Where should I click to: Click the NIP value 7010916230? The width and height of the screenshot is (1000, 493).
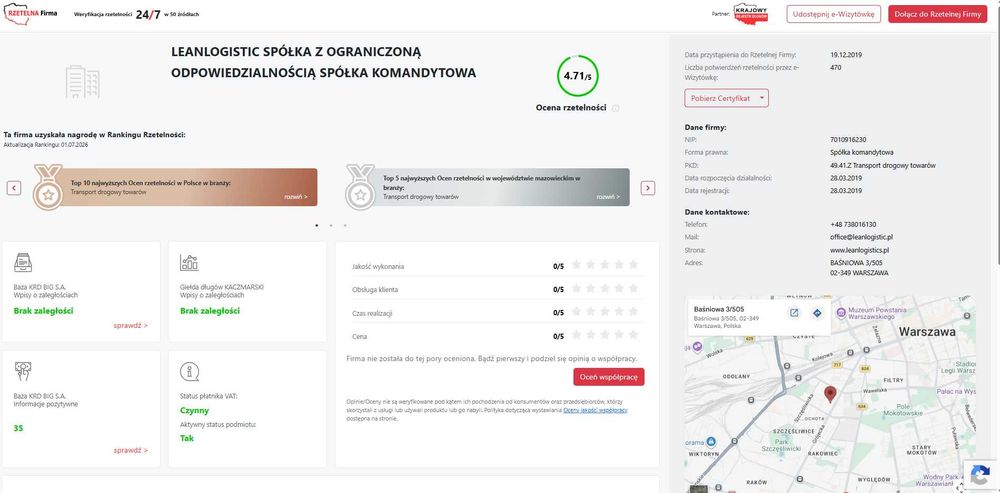[848, 140]
